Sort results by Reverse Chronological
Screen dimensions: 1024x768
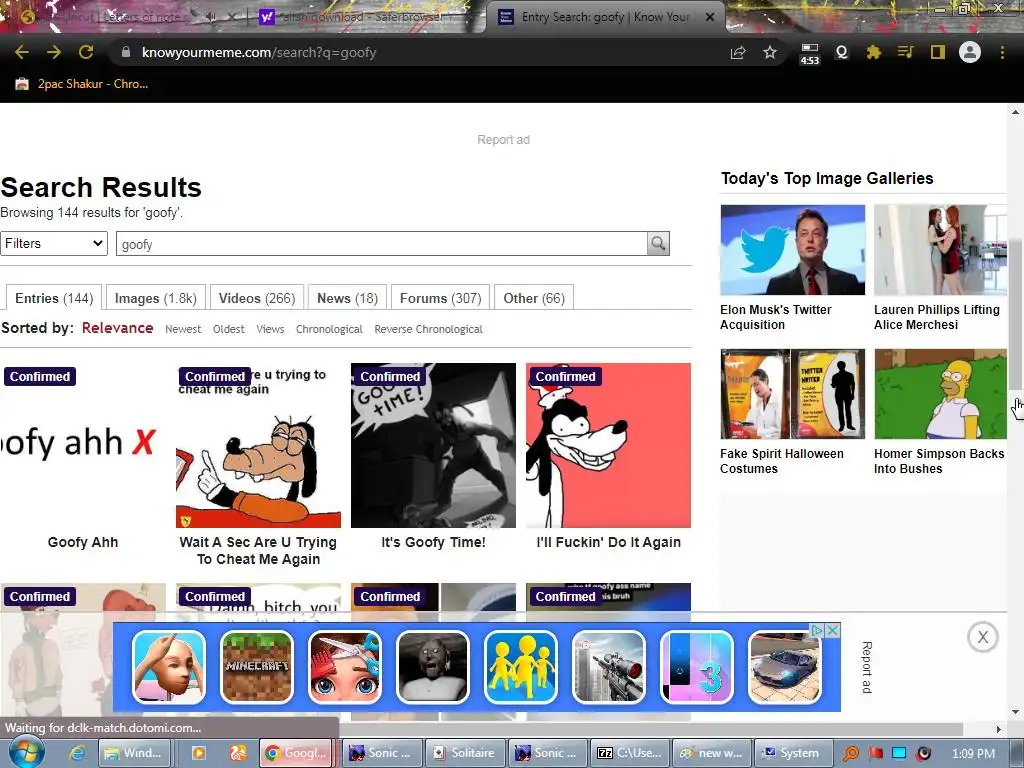pyautogui.click(x=428, y=329)
